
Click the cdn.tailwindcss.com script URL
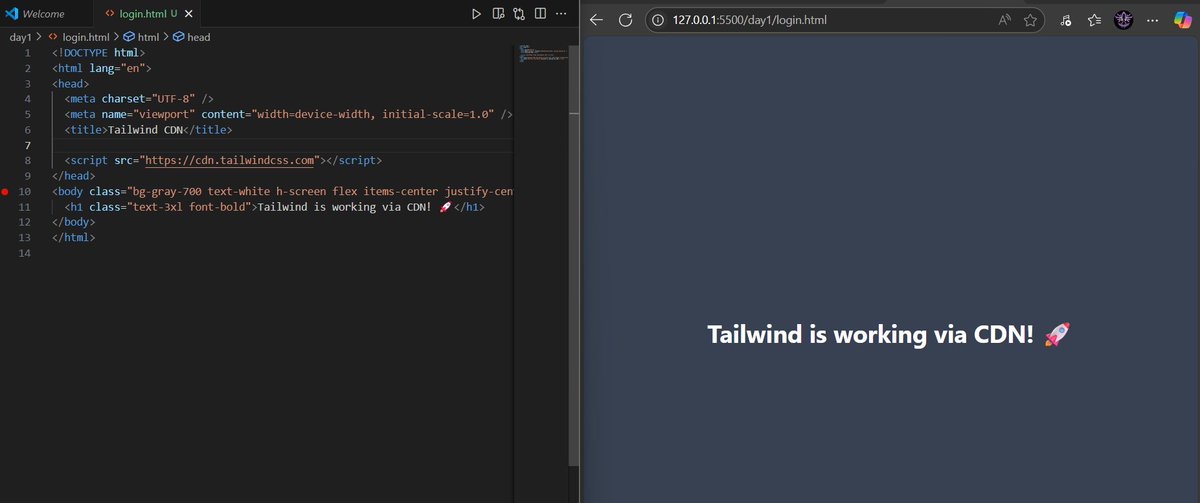point(230,160)
